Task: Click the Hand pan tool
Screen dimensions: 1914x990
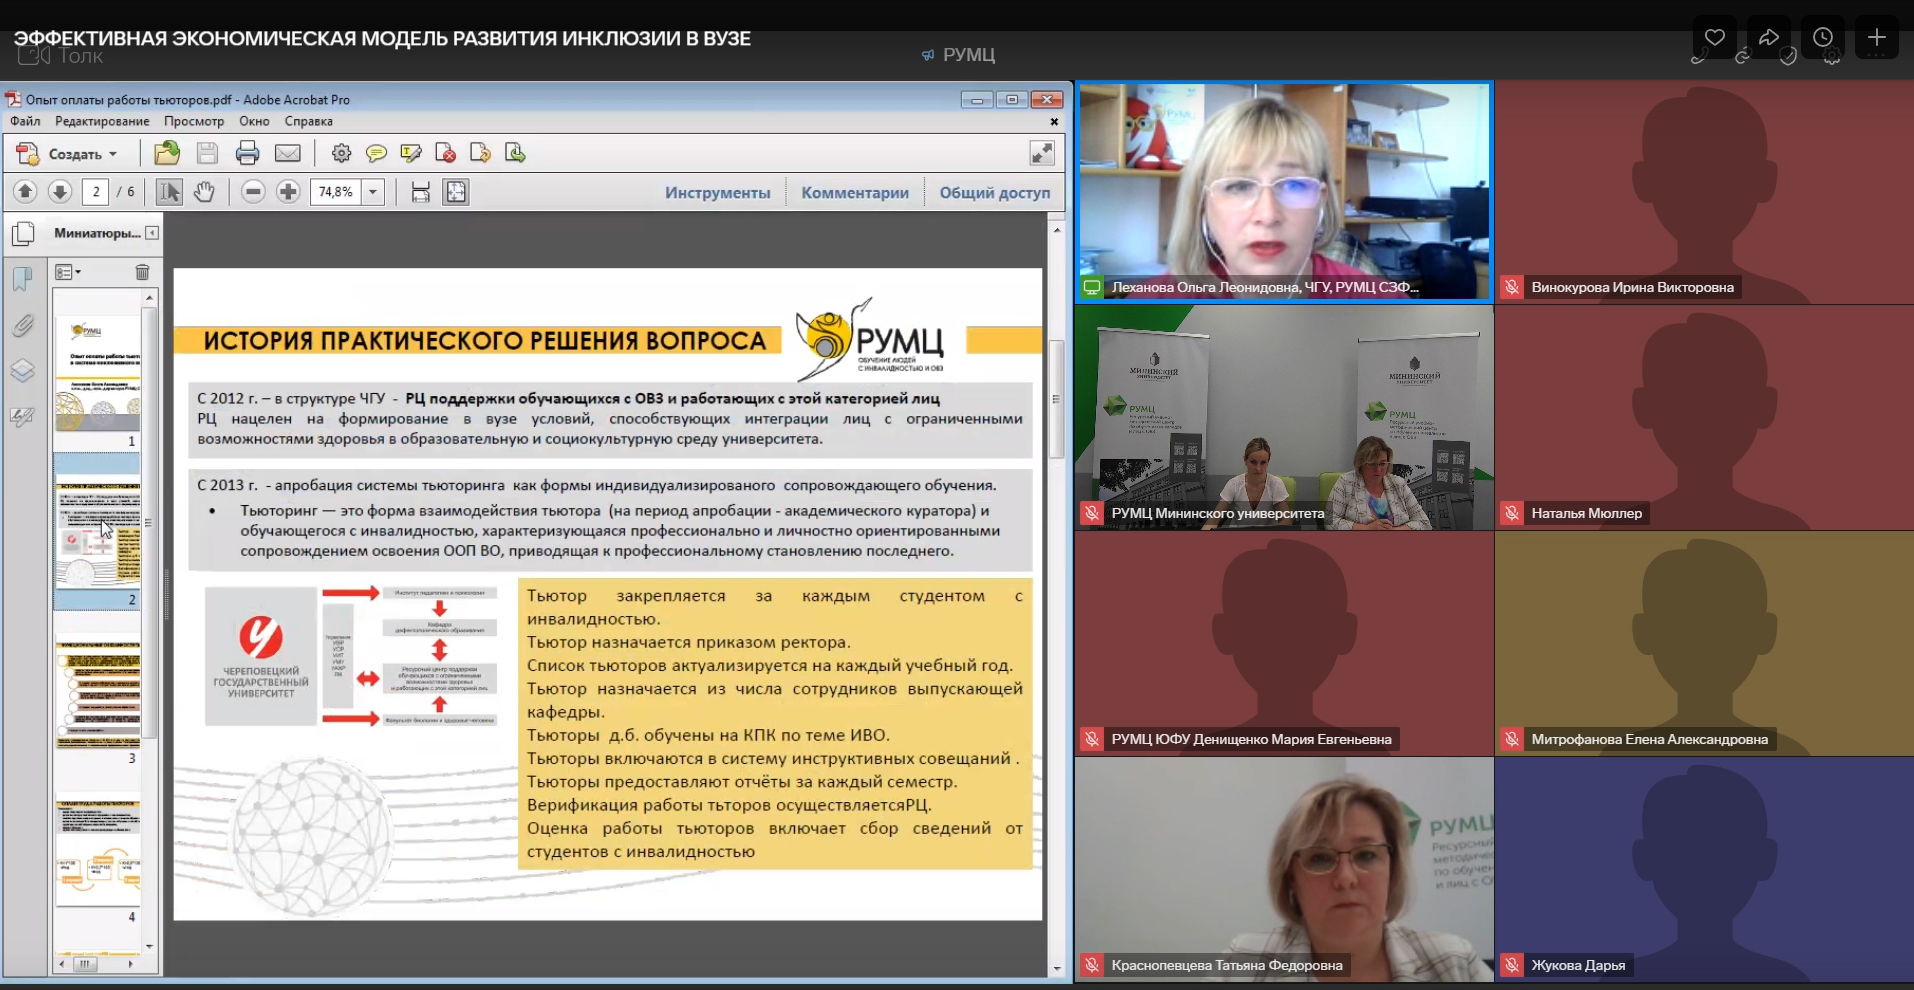Action: click(x=204, y=192)
